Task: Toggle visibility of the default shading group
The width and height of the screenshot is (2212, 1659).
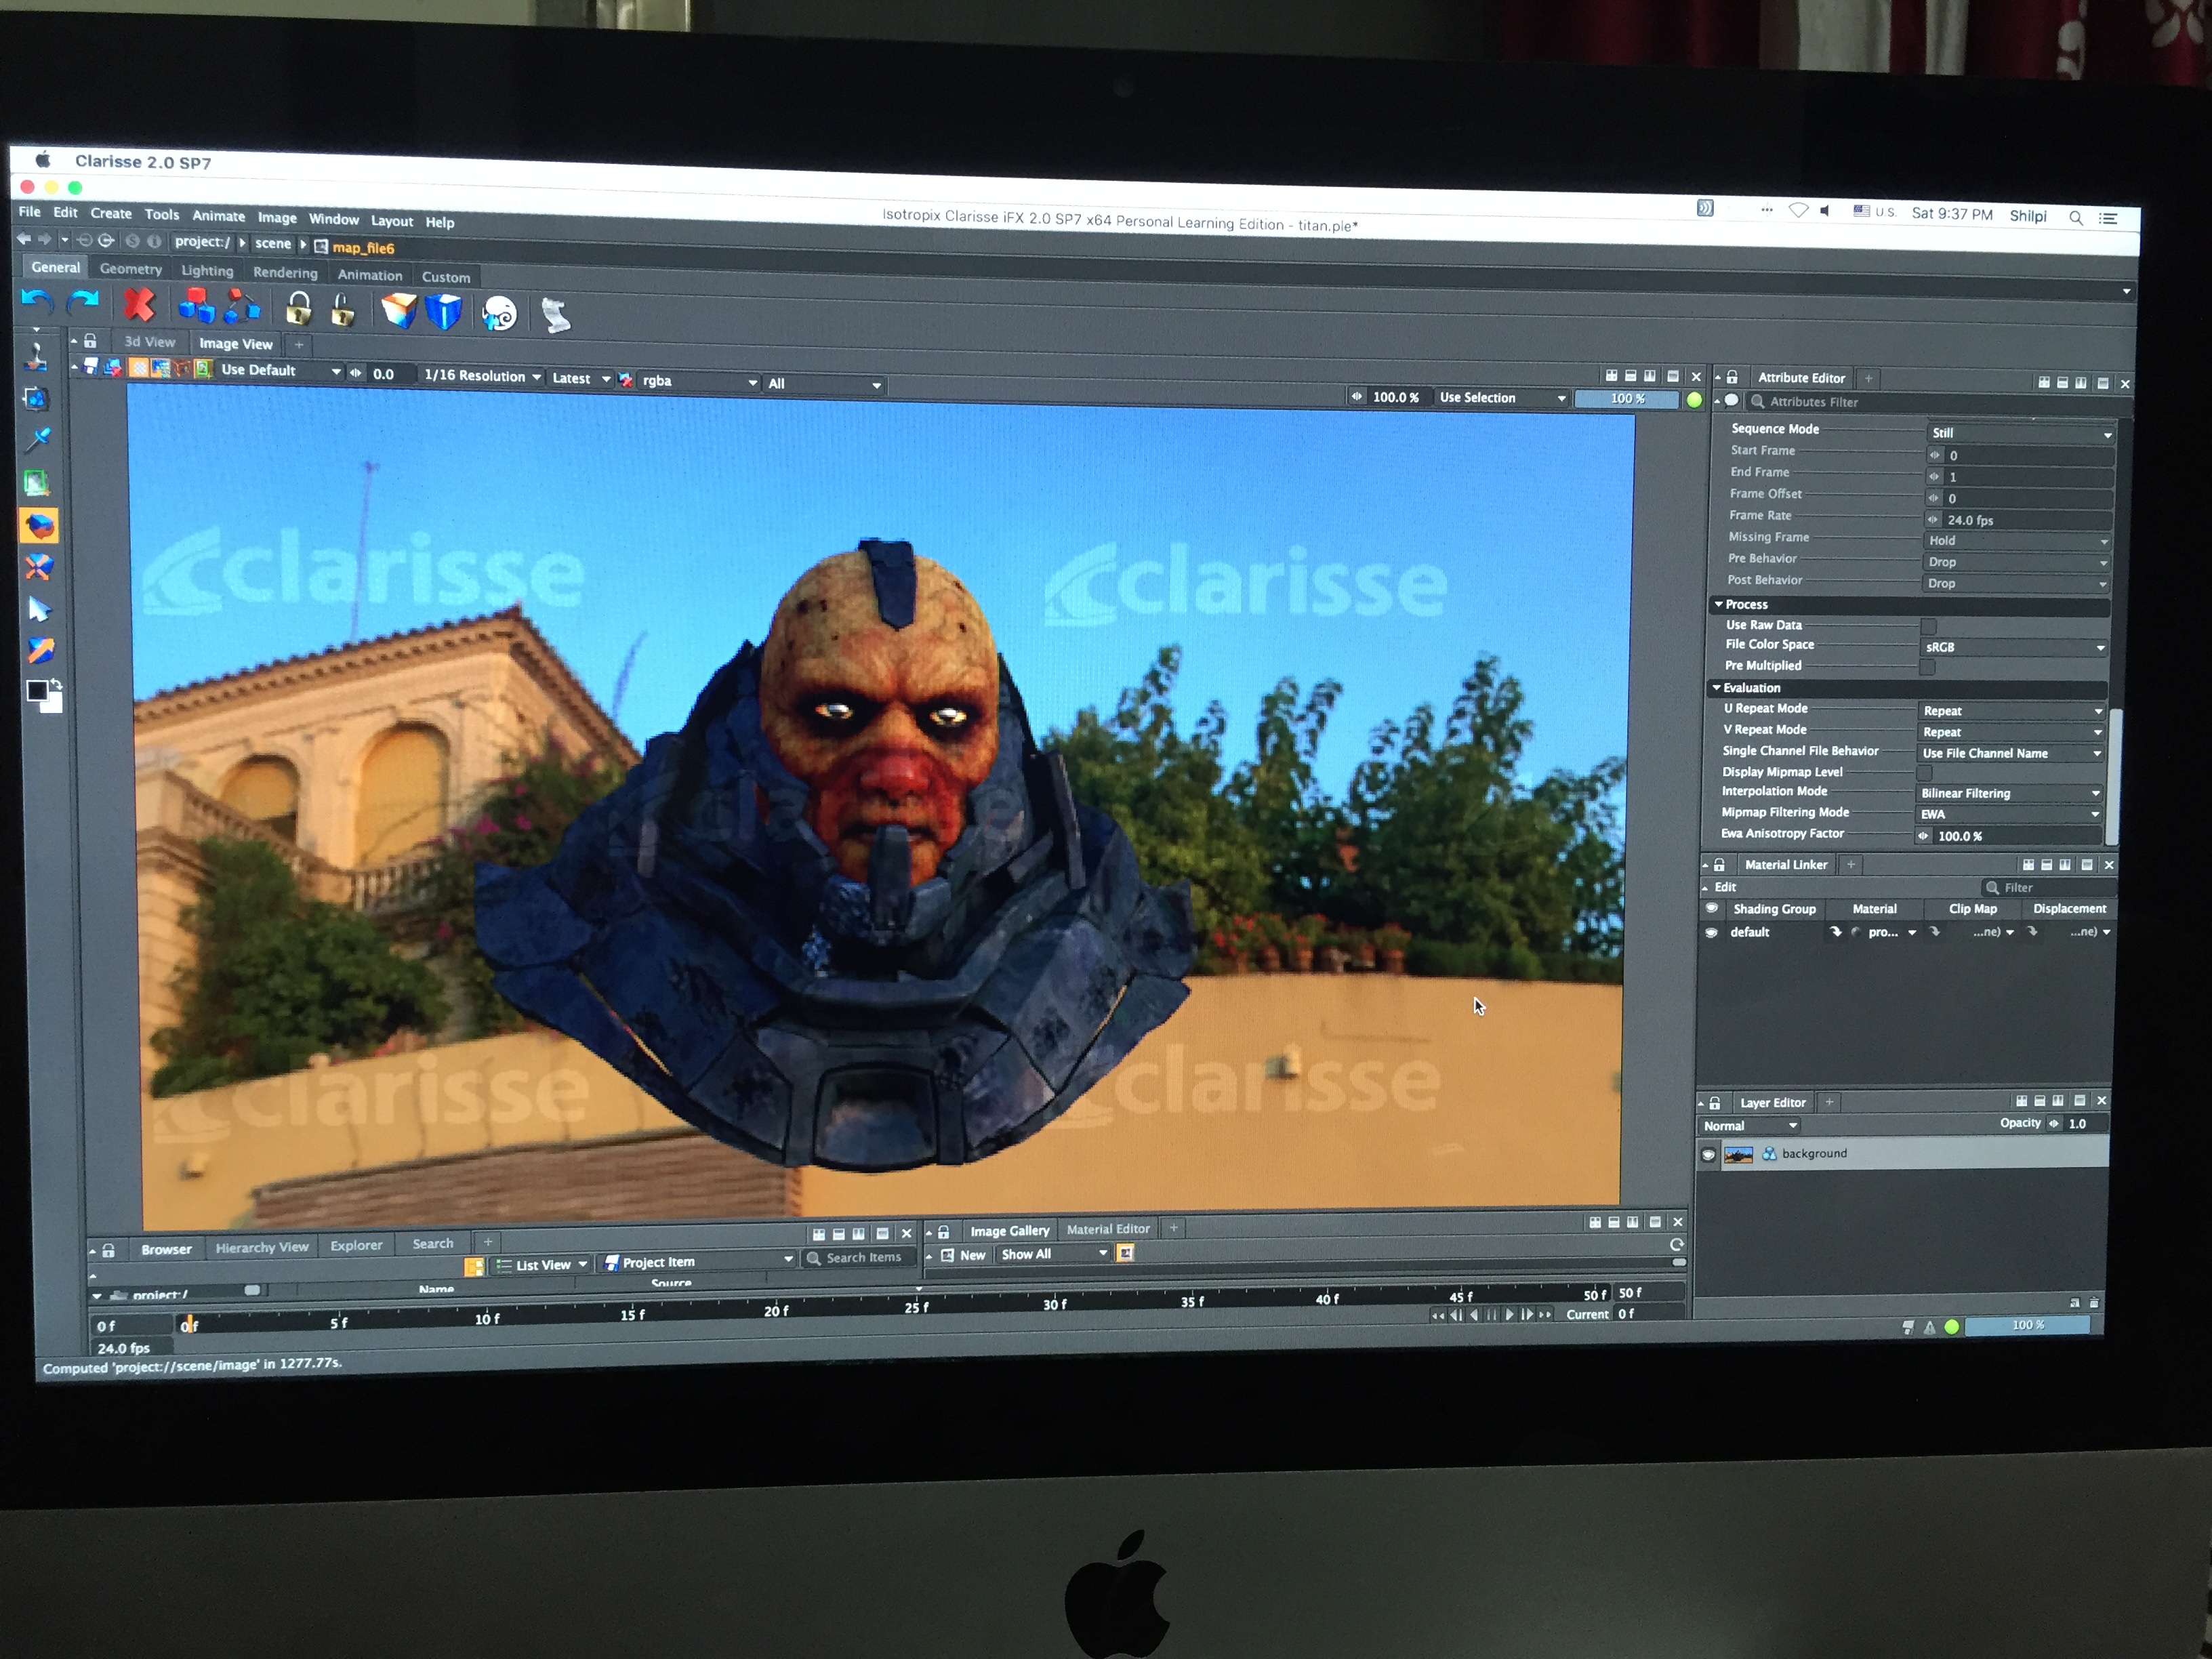Action: tap(1711, 932)
